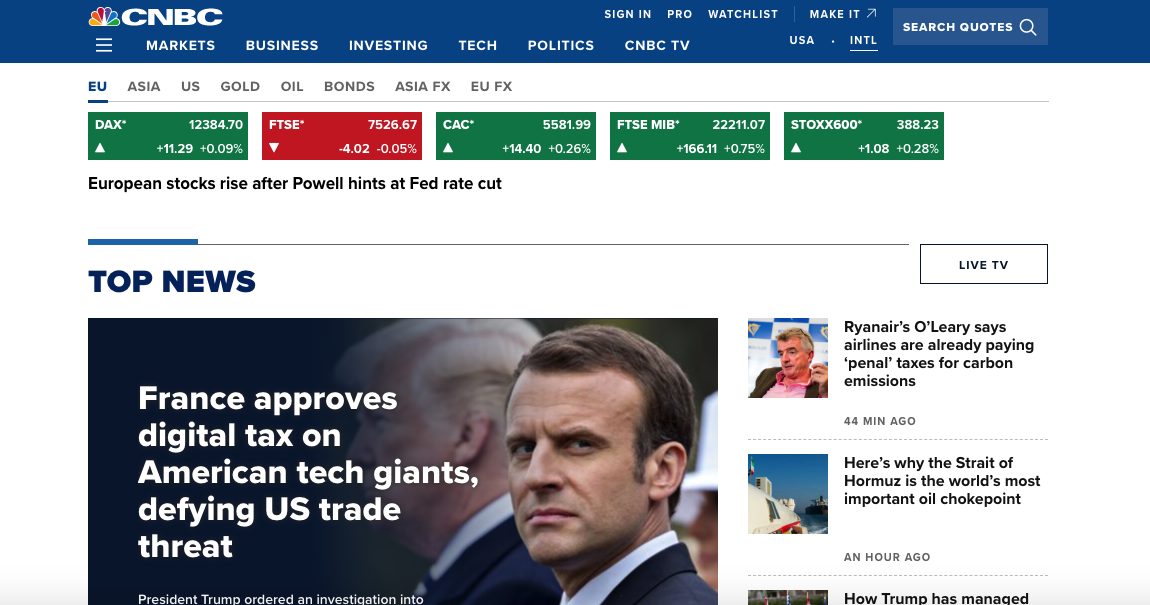This screenshot has height=605, width=1150.
Task: Click the Live TV button
Action: (x=984, y=264)
